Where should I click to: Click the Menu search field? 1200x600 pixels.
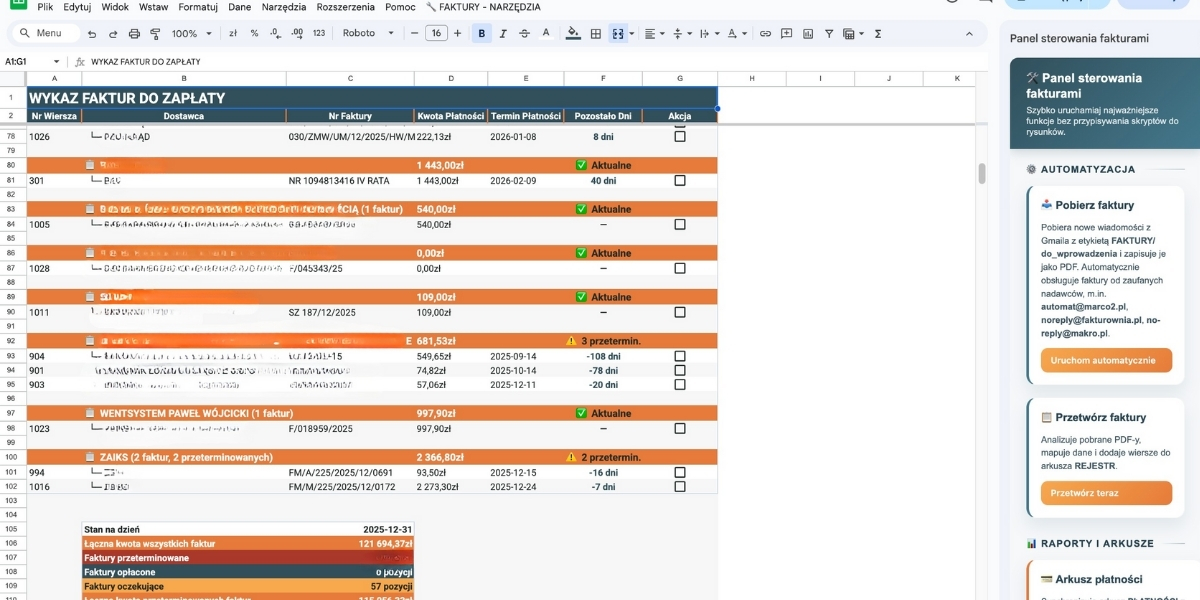tap(47, 33)
